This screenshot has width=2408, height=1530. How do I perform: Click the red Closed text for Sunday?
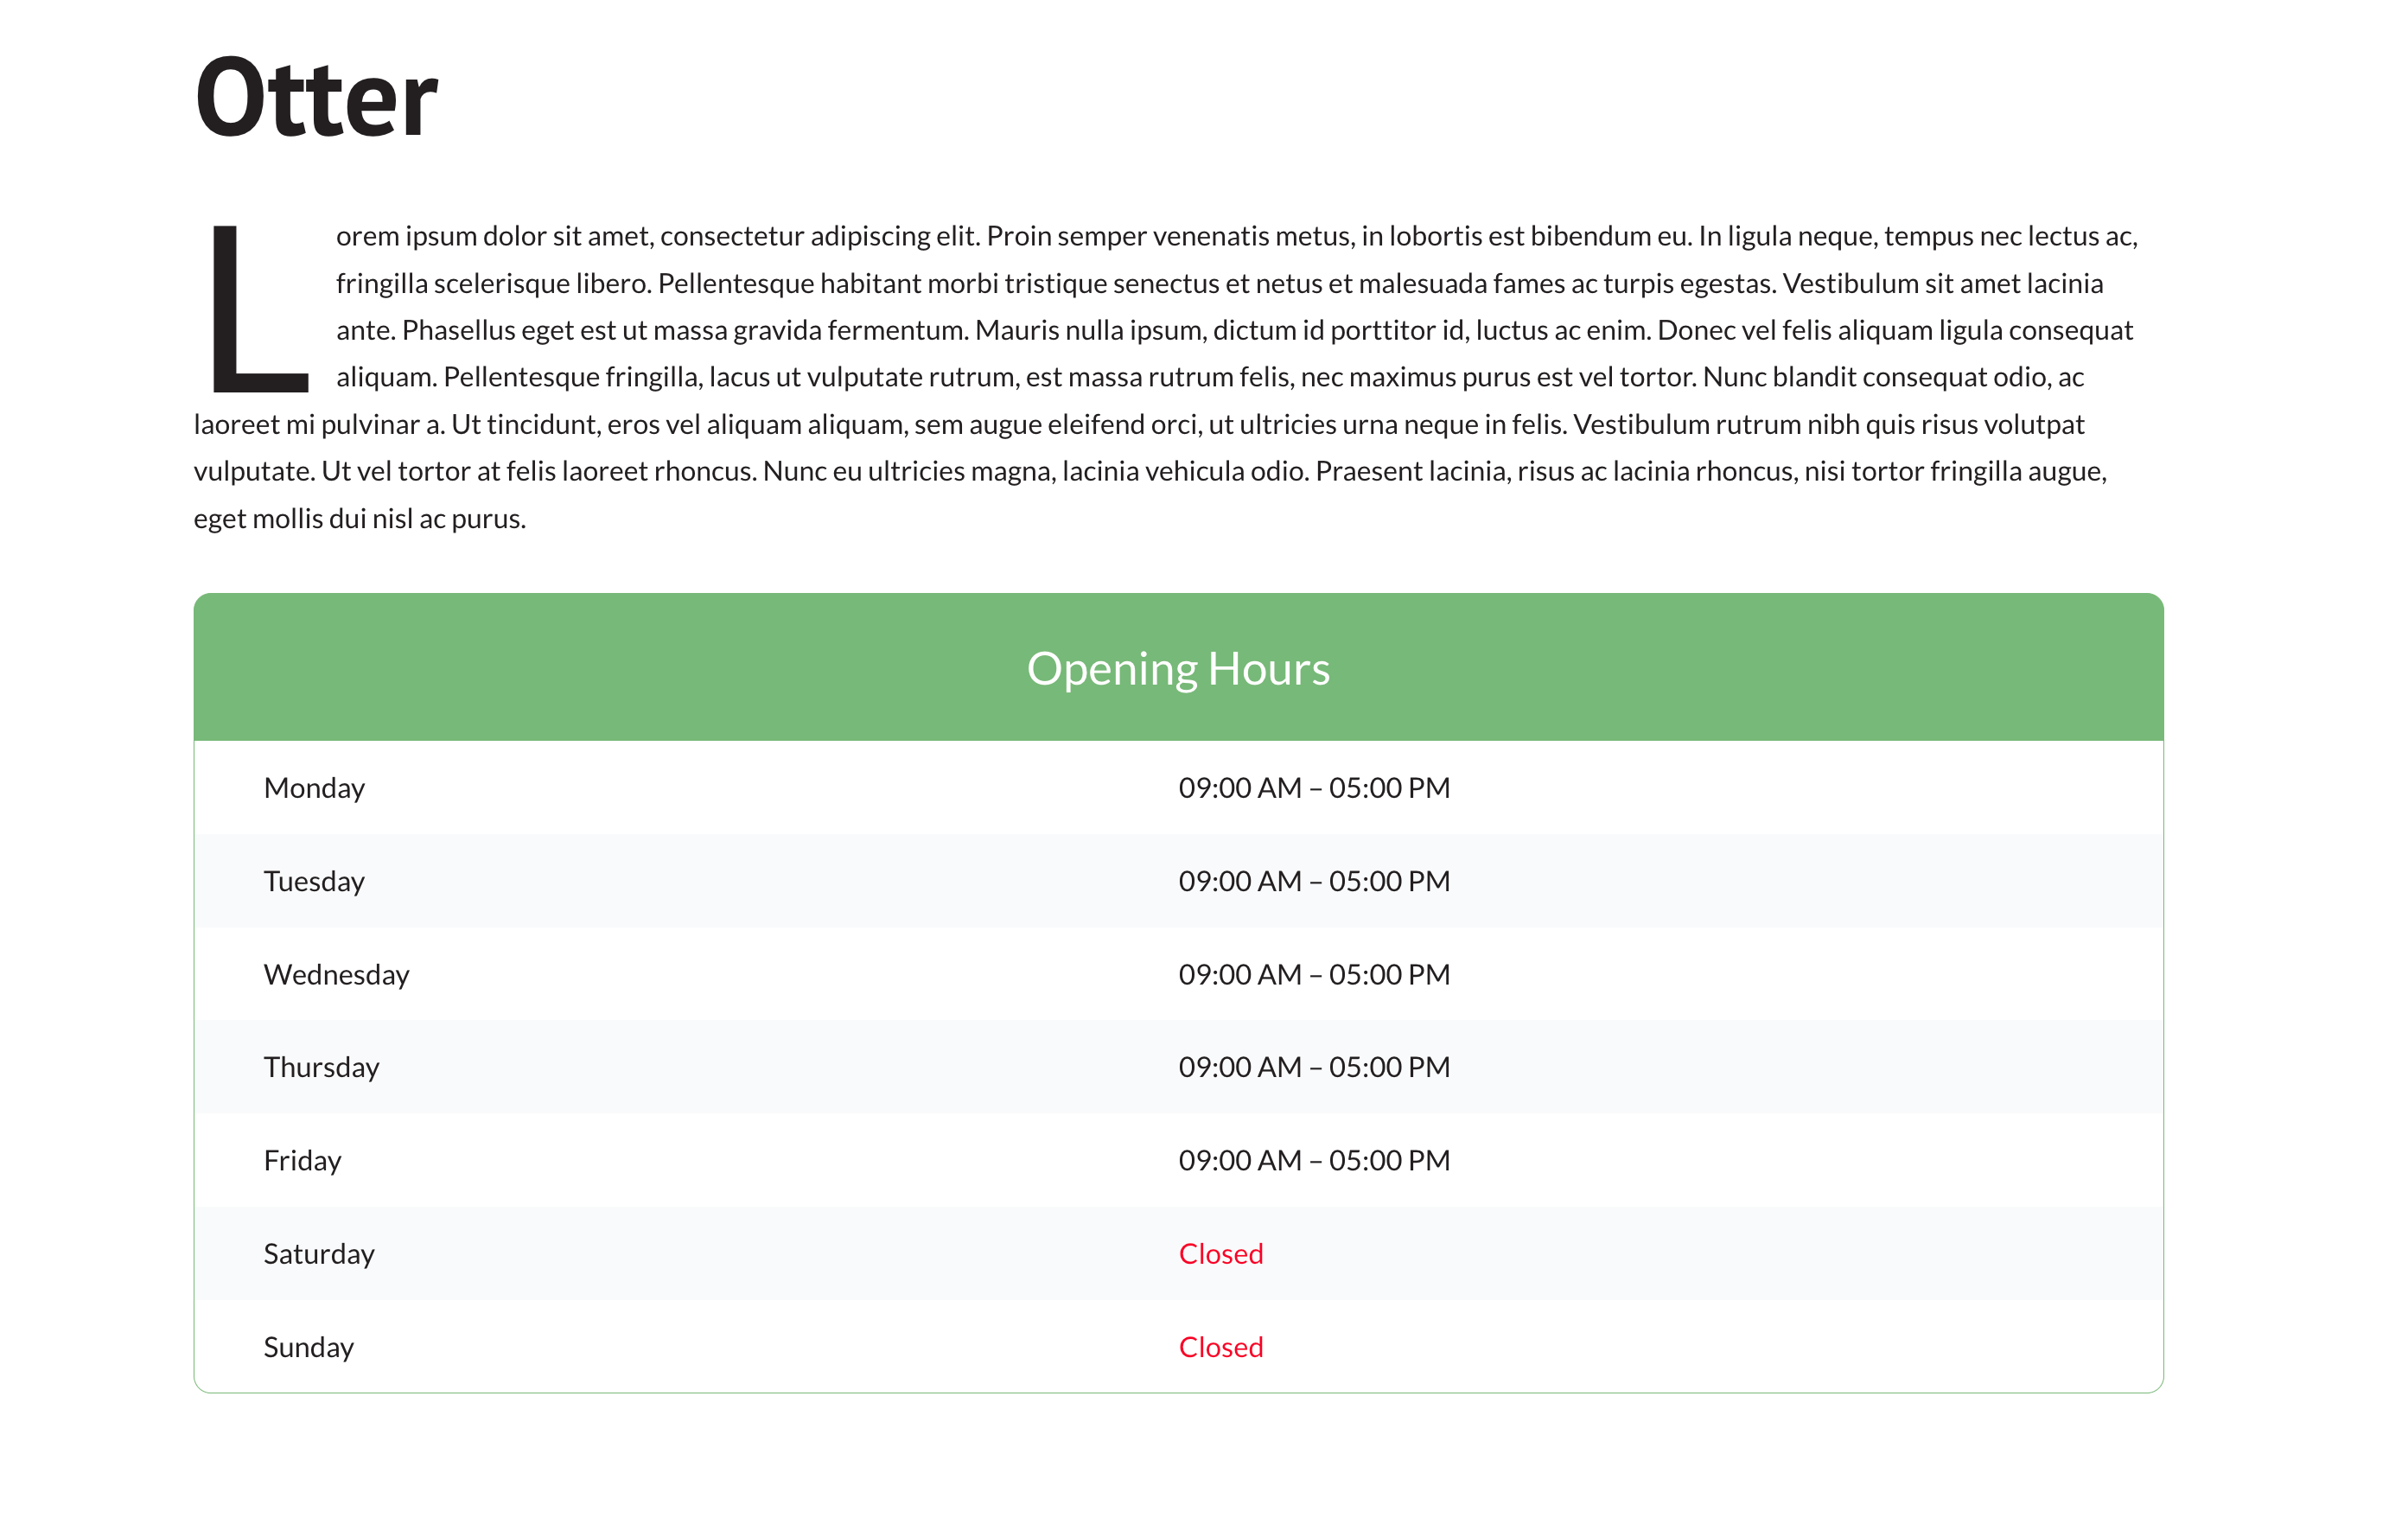coord(1220,1347)
